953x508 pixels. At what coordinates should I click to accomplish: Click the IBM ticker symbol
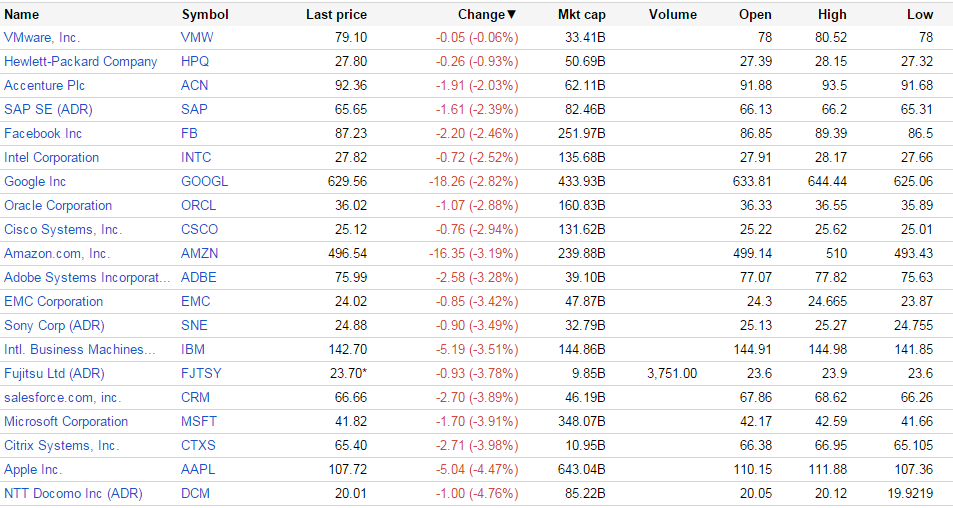[193, 349]
